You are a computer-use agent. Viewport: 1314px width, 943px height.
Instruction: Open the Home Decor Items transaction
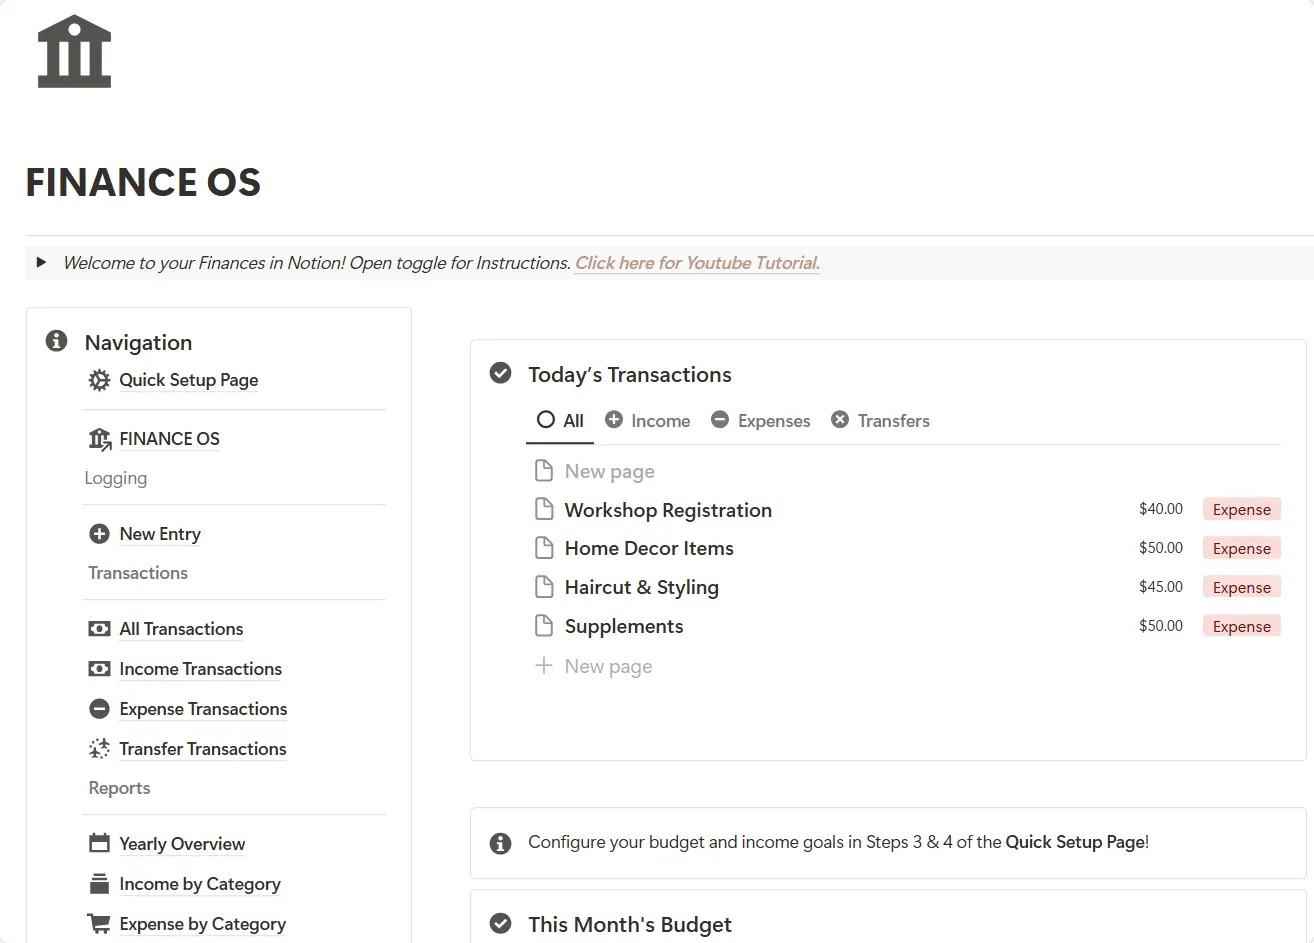click(649, 548)
